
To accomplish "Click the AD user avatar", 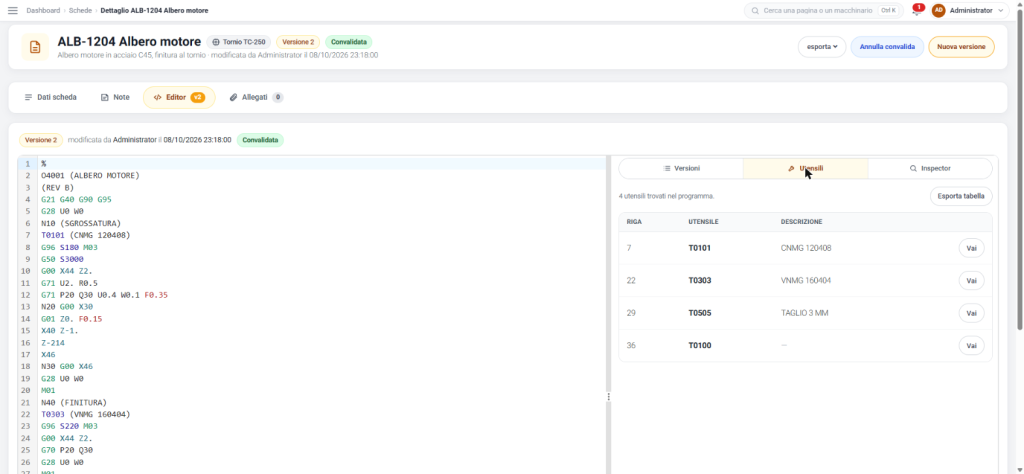I will [x=938, y=10].
